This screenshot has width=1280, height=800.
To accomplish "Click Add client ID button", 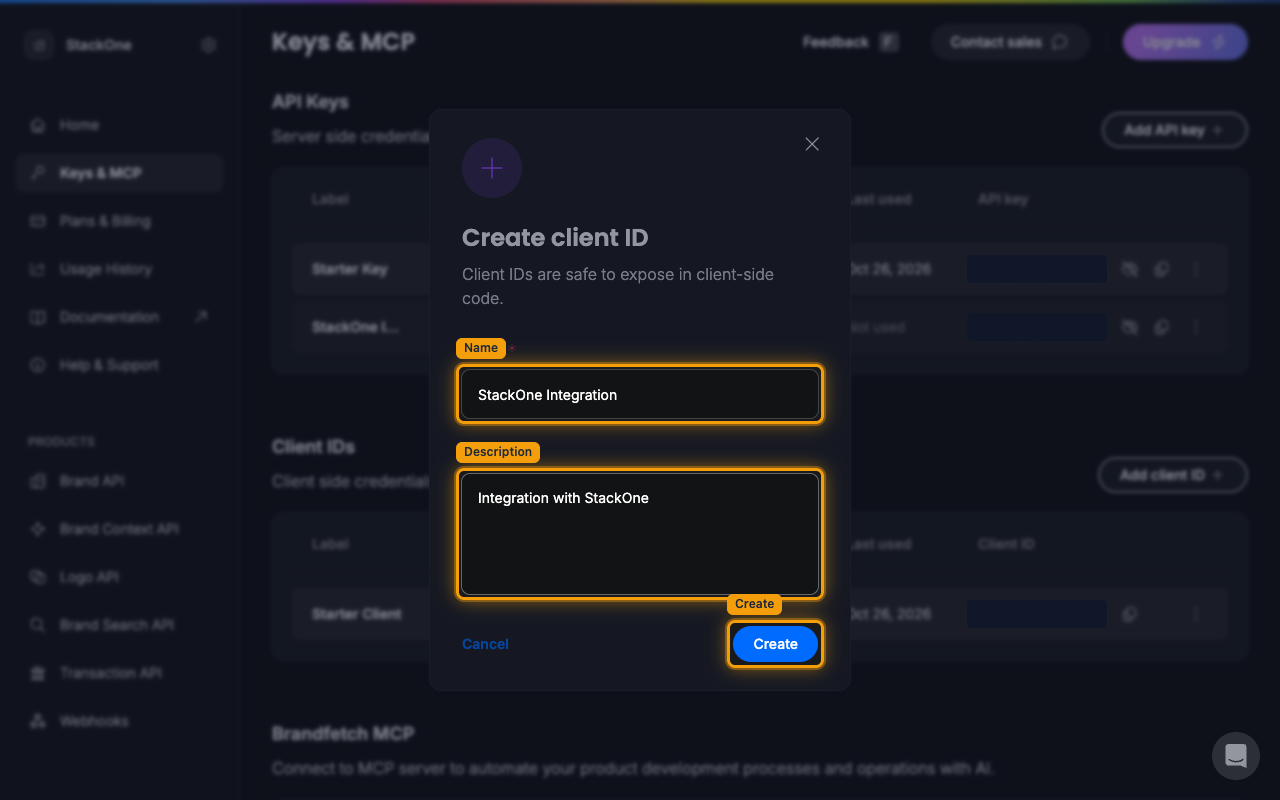I will [x=1172, y=475].
